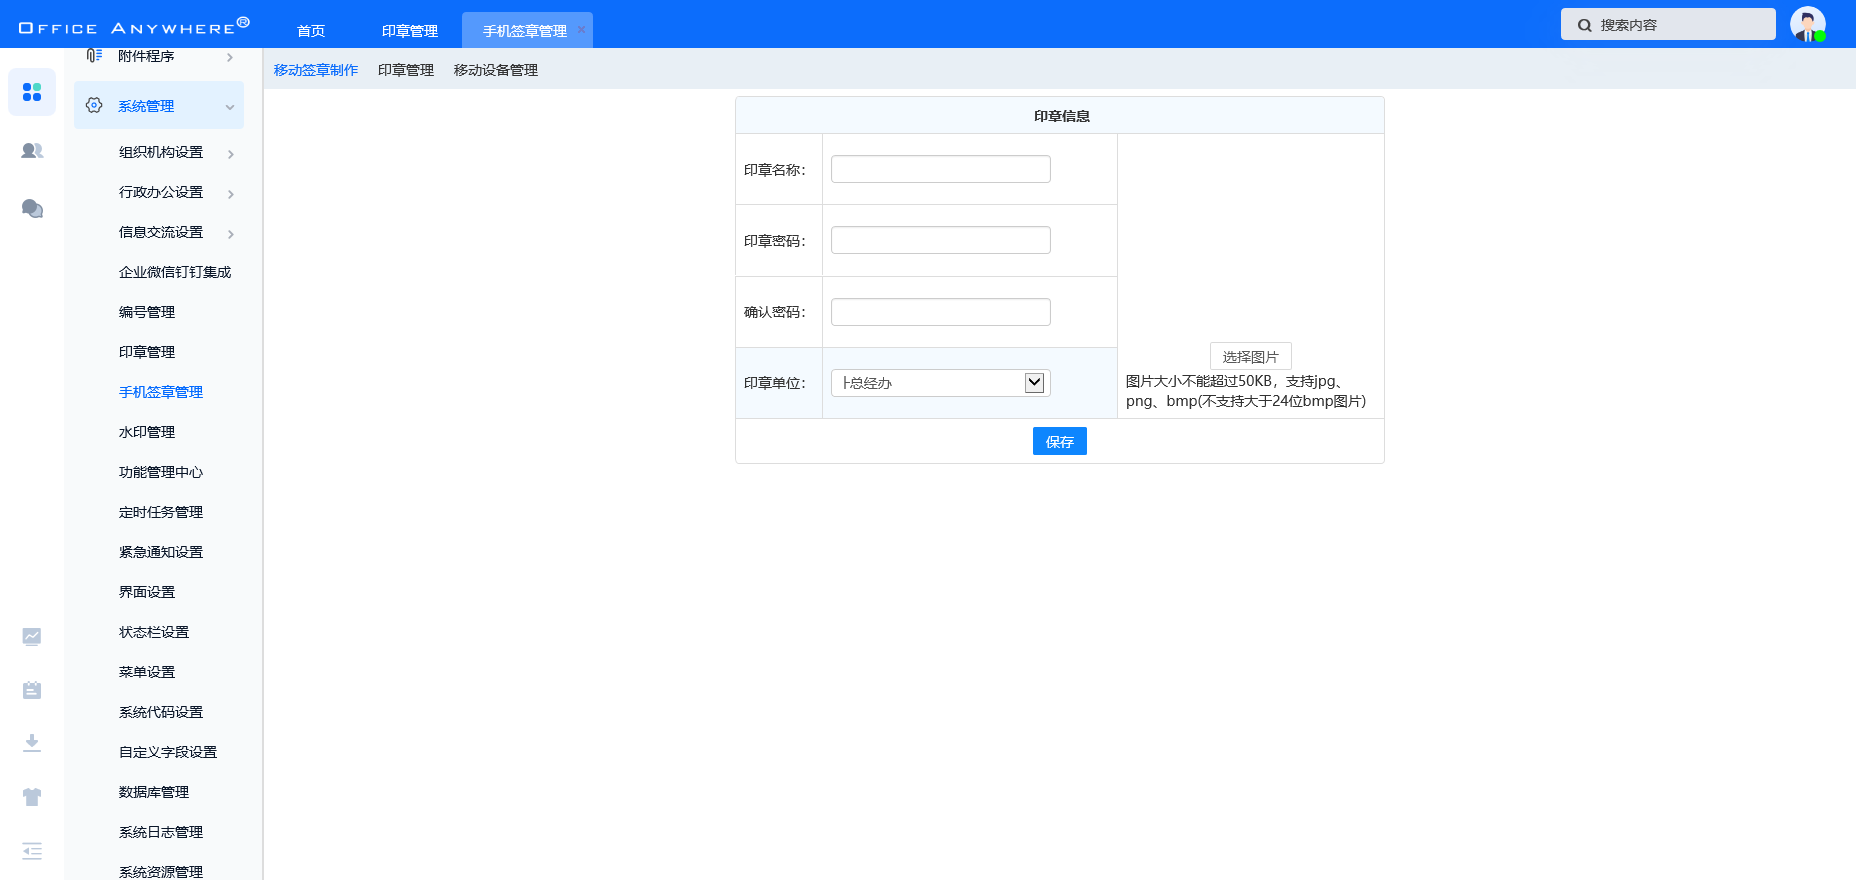The image size is (1856, 880).
Task: Open the T-shirt theme skin icon
Action: point(32,797)
